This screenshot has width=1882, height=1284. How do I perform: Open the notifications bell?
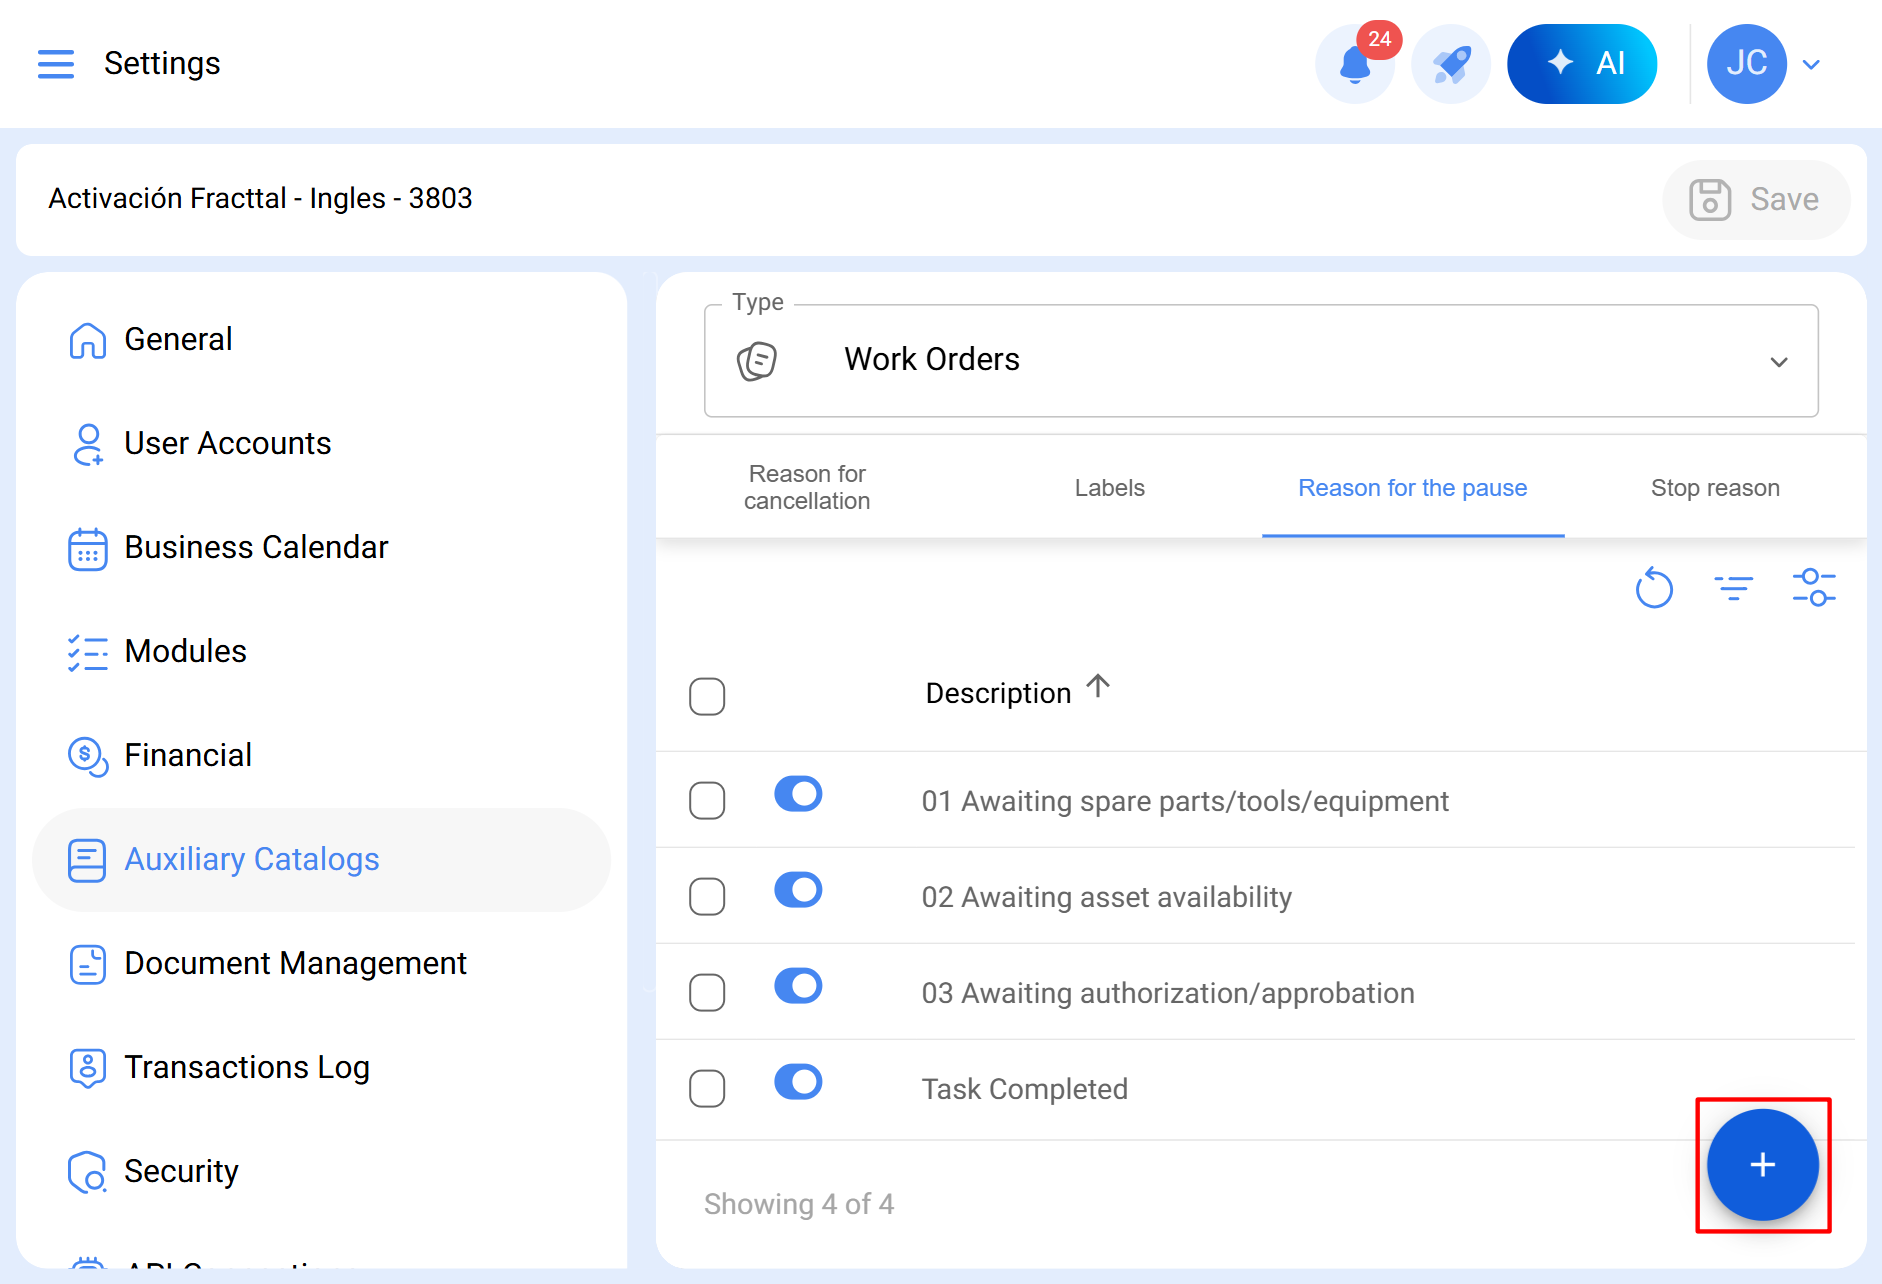pyautogui.click(x=1354, y=65)
